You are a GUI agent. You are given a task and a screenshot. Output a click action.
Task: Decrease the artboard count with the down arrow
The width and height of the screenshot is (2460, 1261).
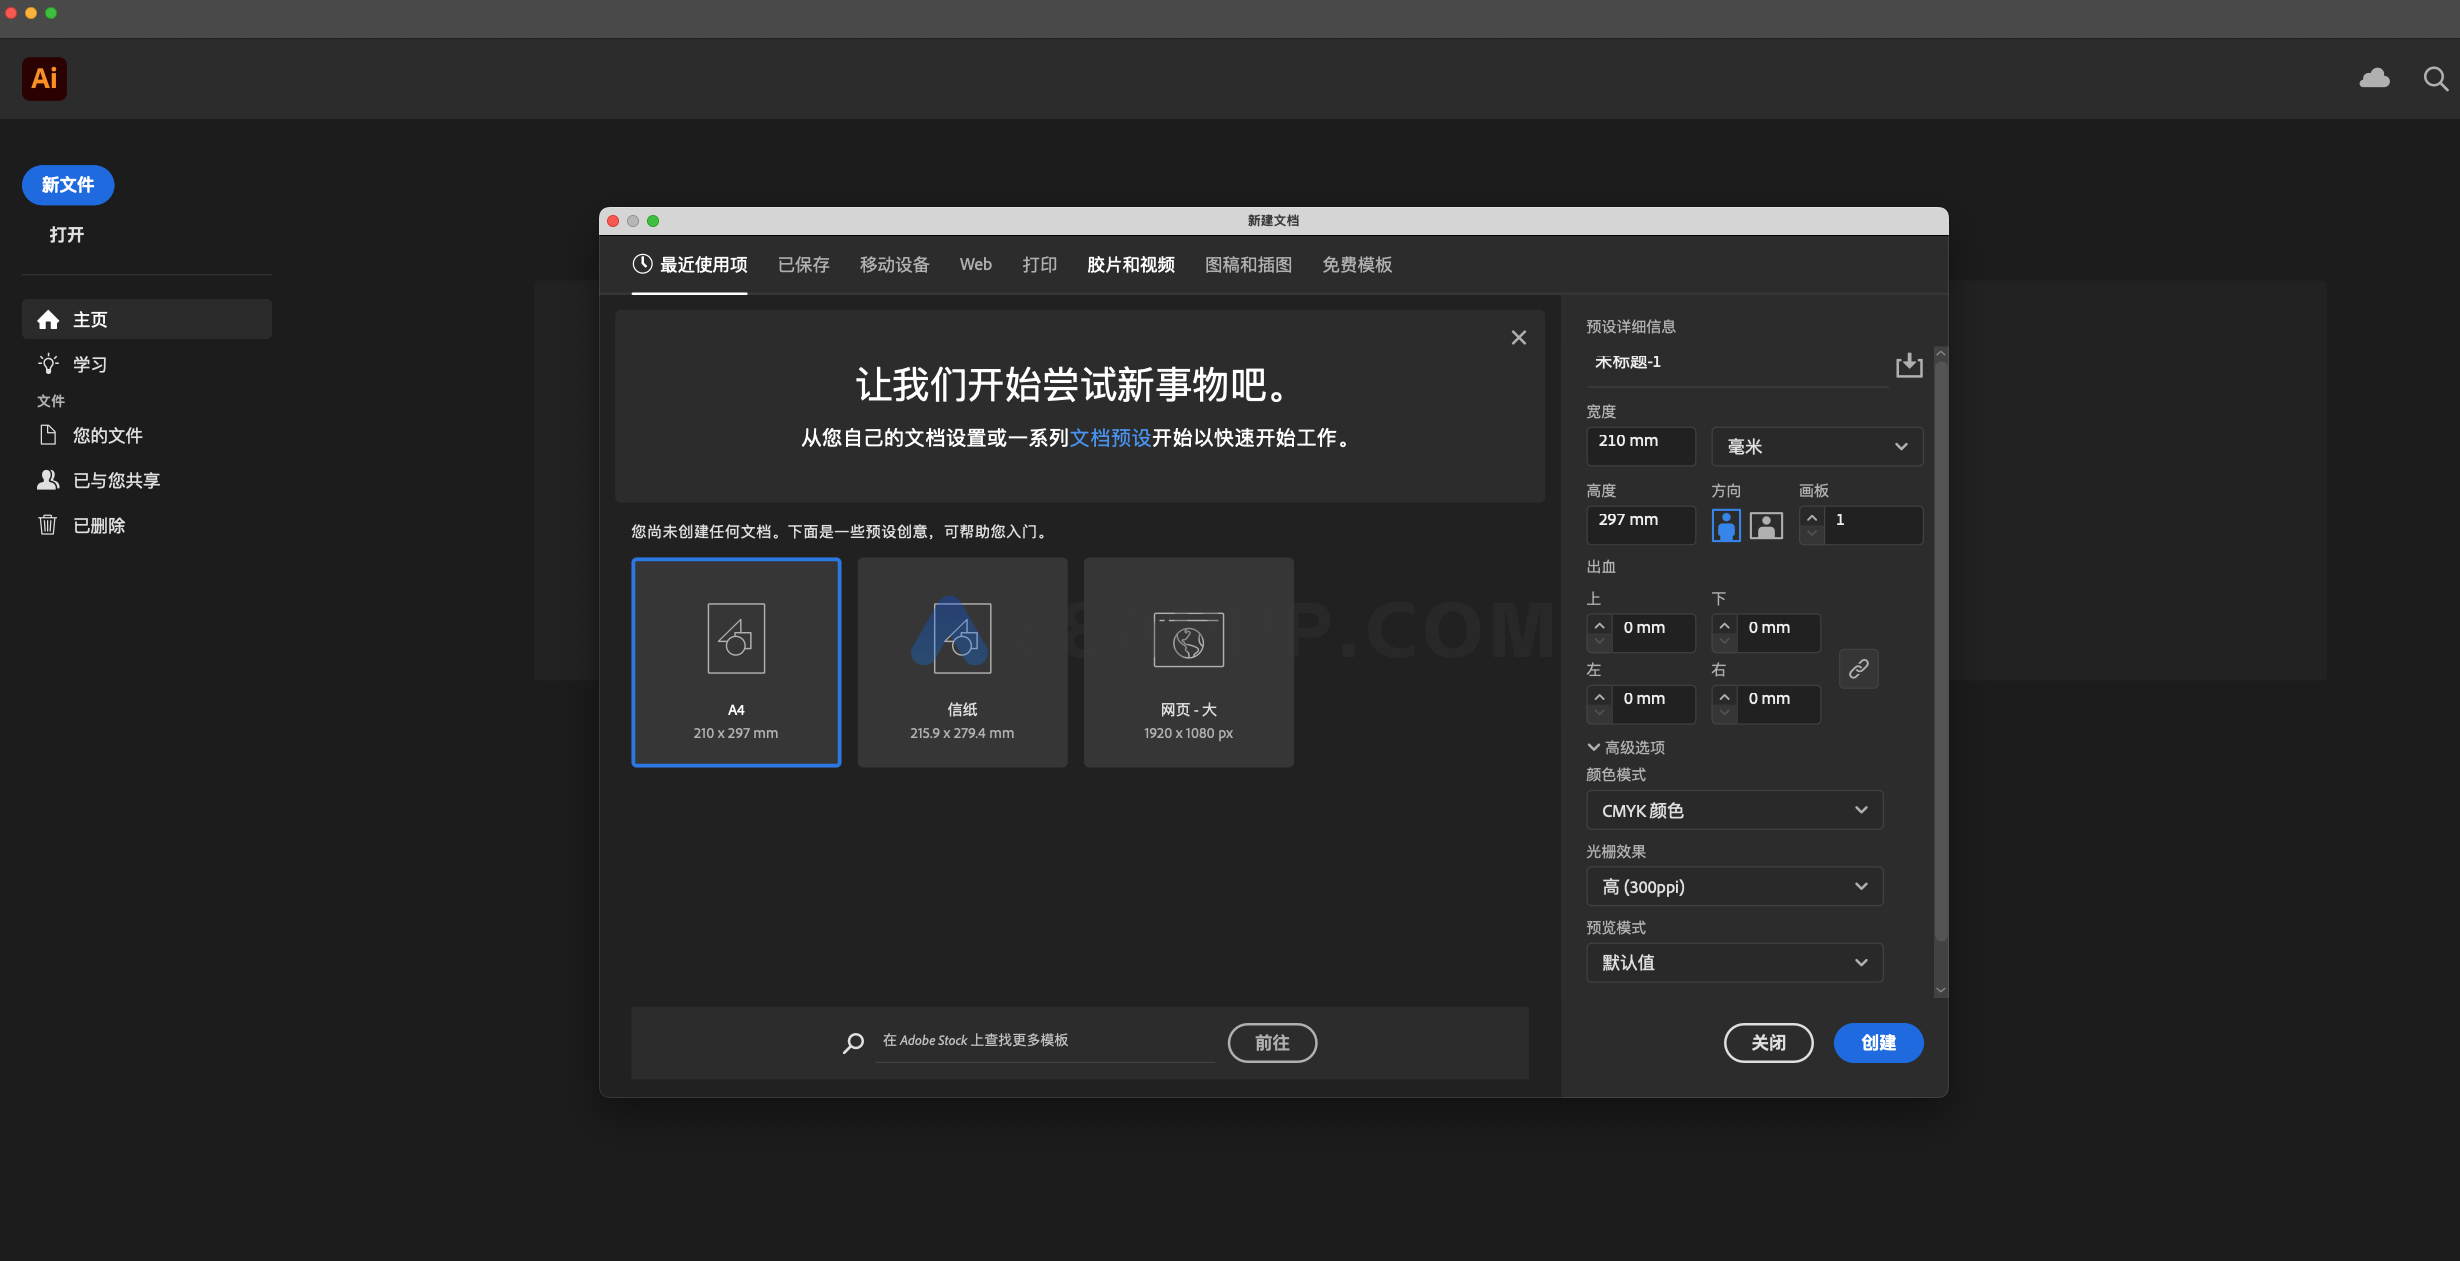[x=1812, y=534]
